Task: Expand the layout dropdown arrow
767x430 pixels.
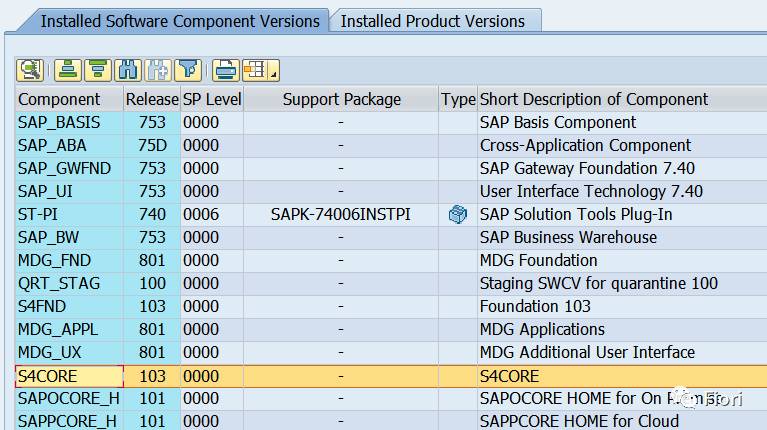Action: coord(274,70)
